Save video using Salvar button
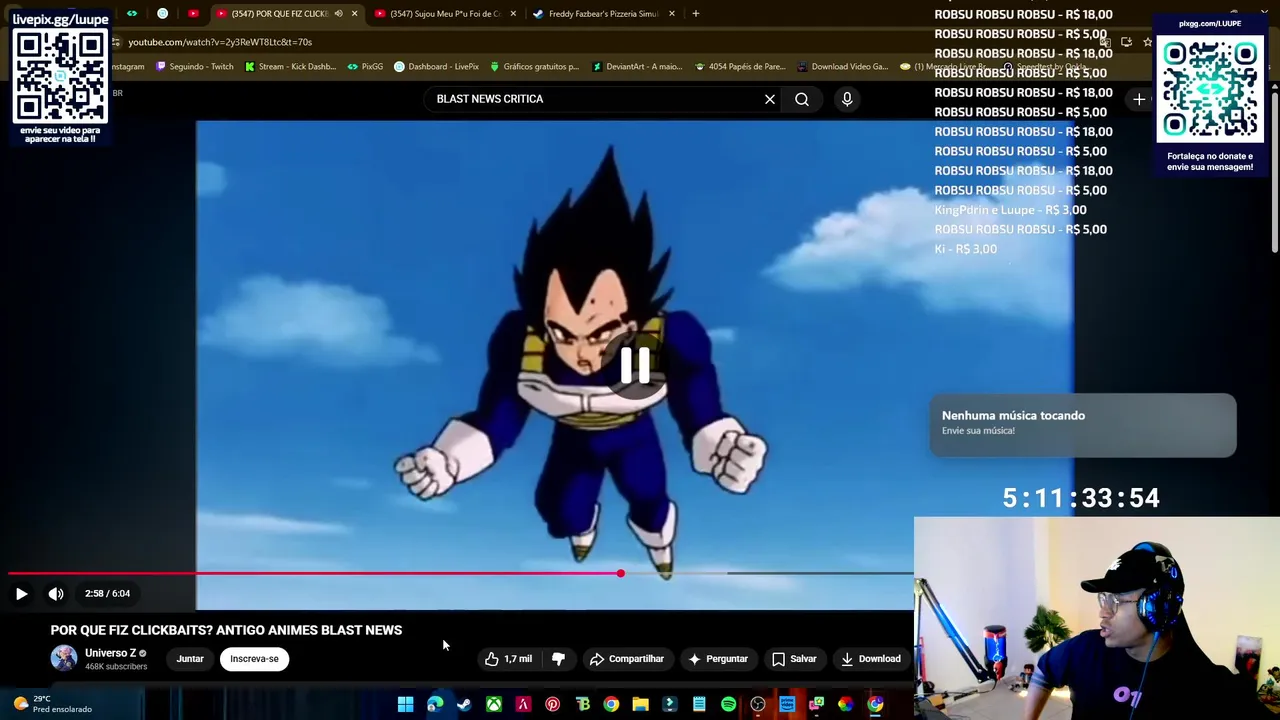Viewport: 1280px width, 720px height. click(x=794, y=659)
